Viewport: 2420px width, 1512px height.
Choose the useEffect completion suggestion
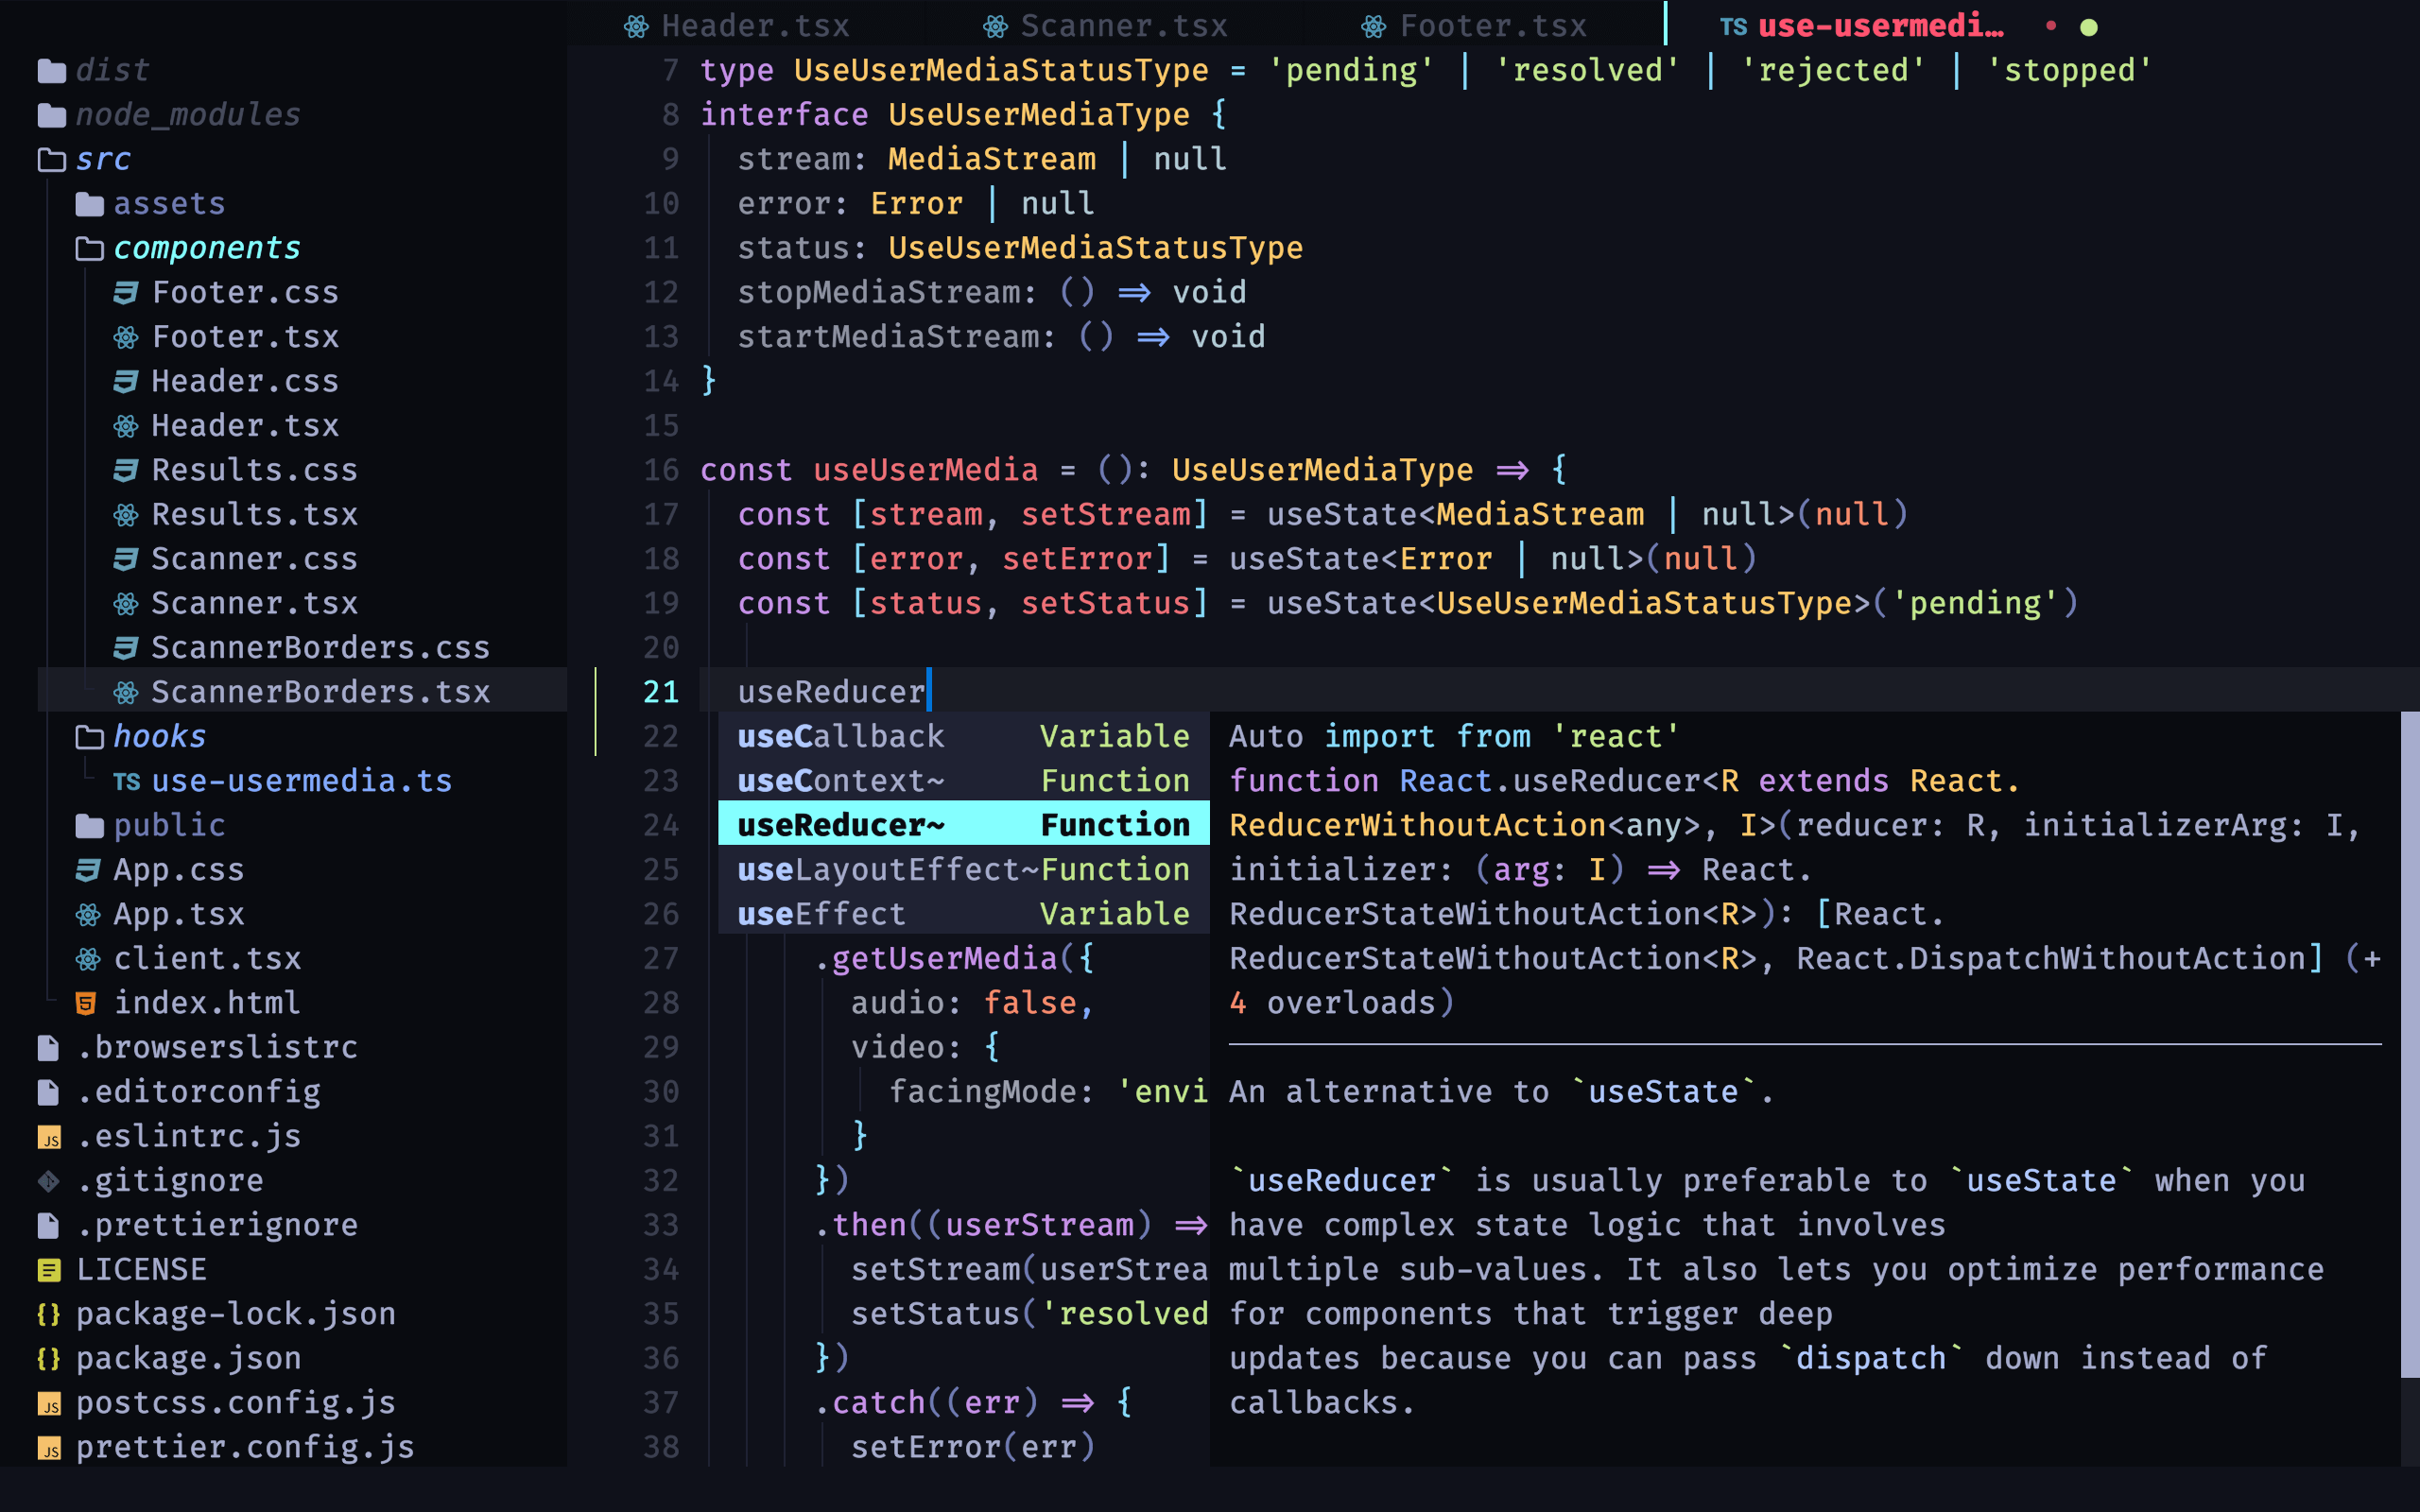coord(820,912)
